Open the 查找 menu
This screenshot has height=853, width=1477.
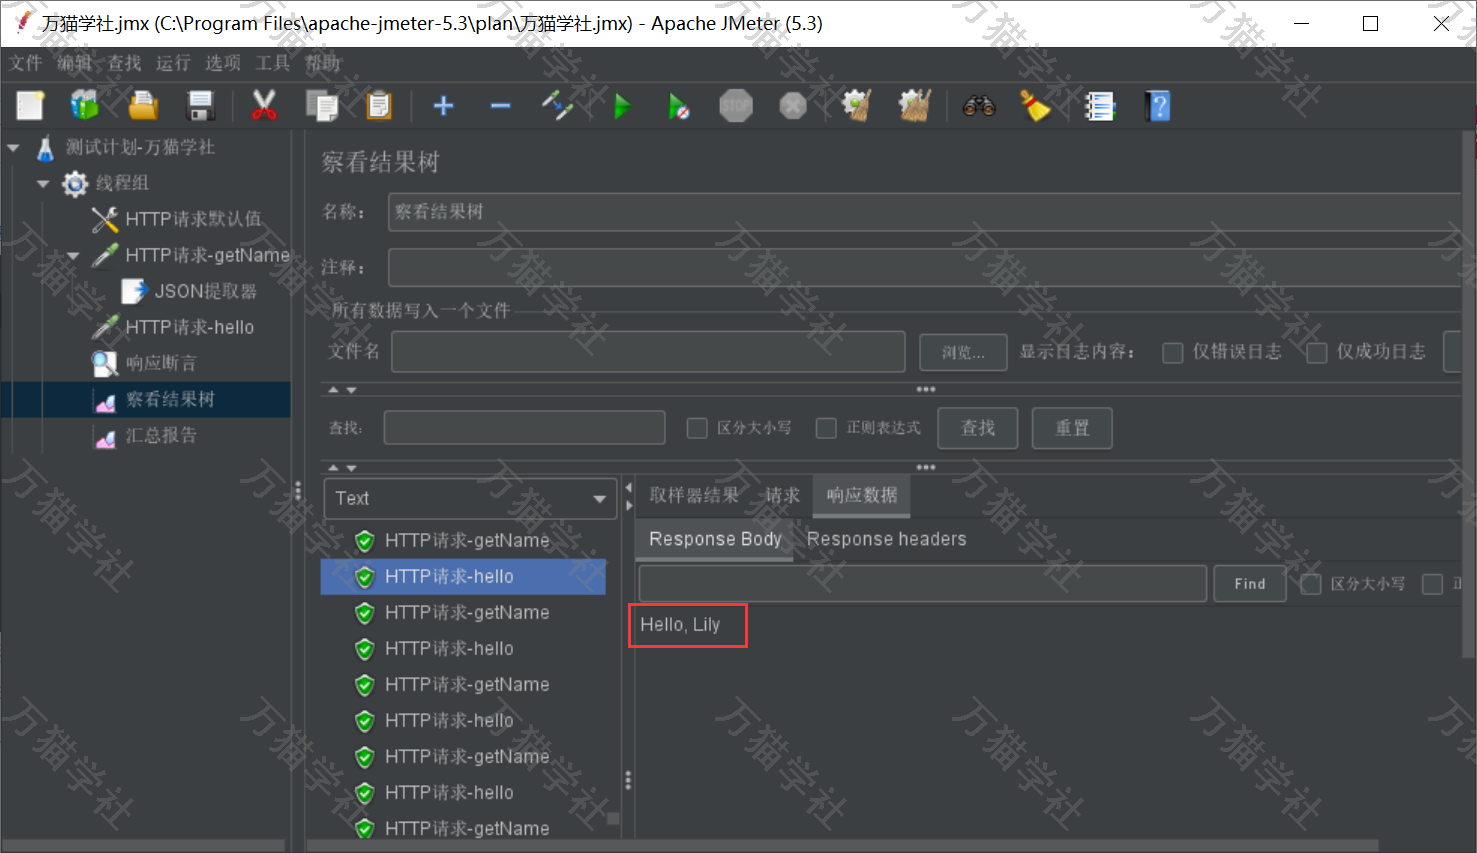pyautogui.click(x=124, y=63)
